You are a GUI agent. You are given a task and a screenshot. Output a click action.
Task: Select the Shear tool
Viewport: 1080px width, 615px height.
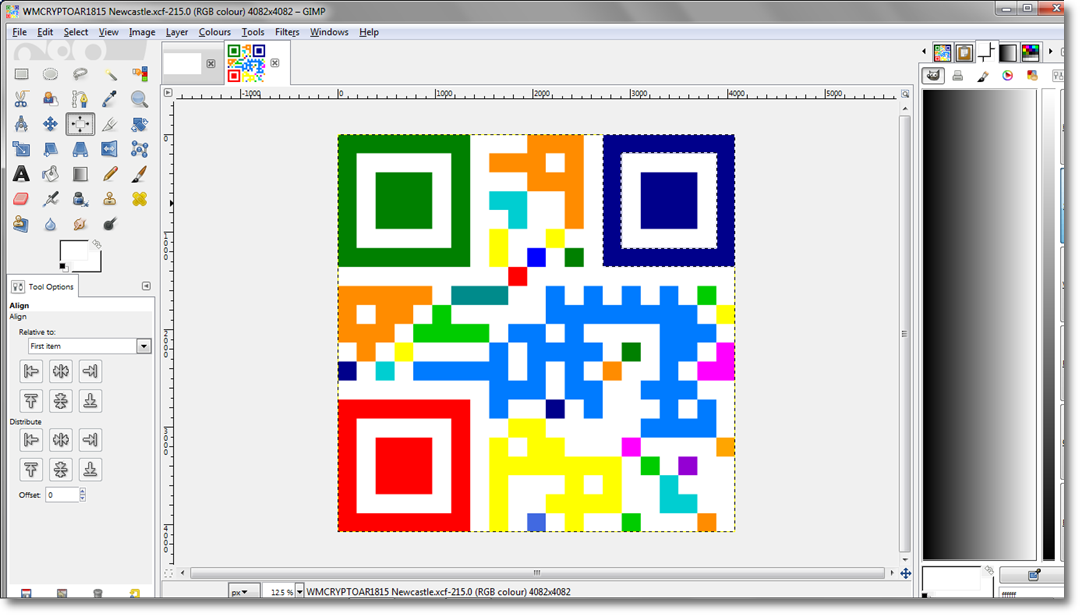coord(50,149)
